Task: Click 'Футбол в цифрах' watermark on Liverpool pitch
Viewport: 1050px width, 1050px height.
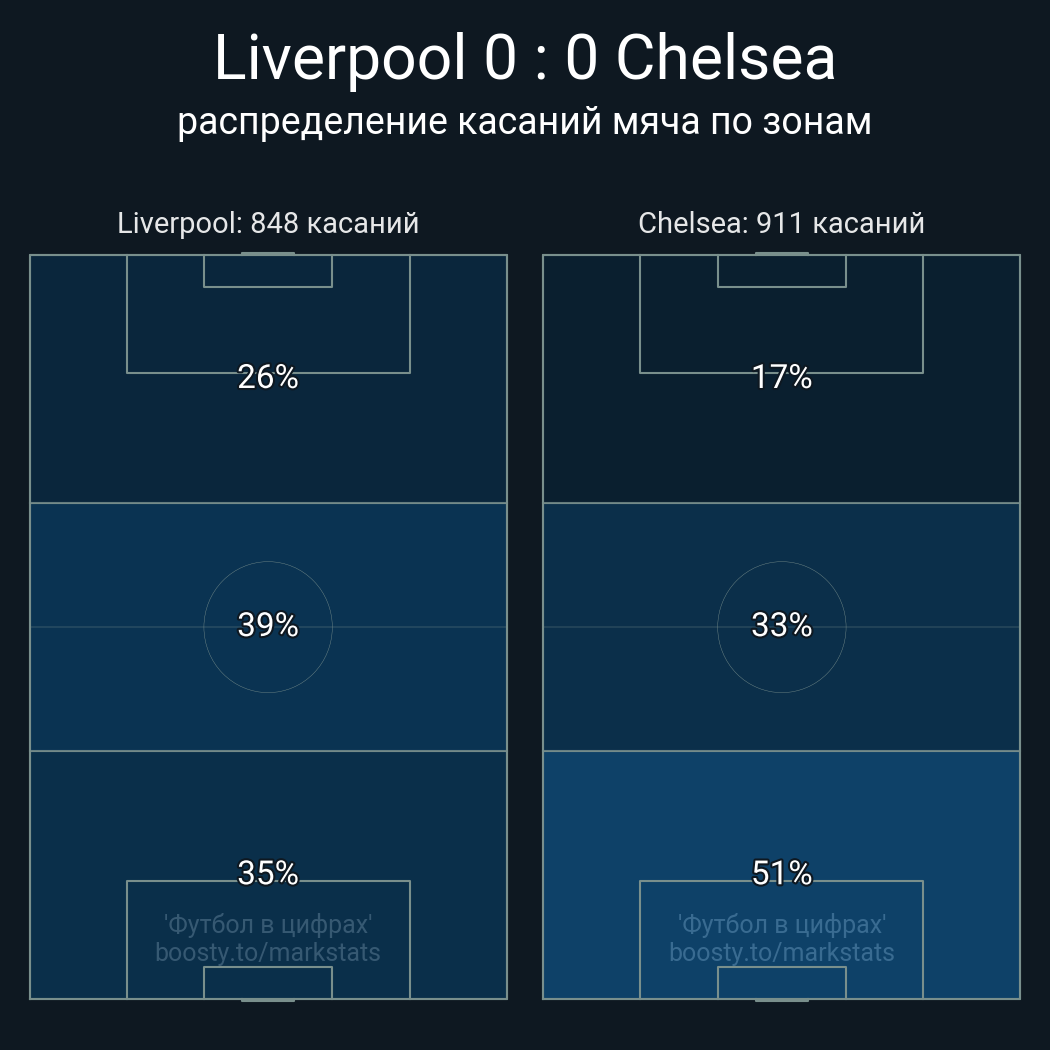Action: tap(268, 924)
